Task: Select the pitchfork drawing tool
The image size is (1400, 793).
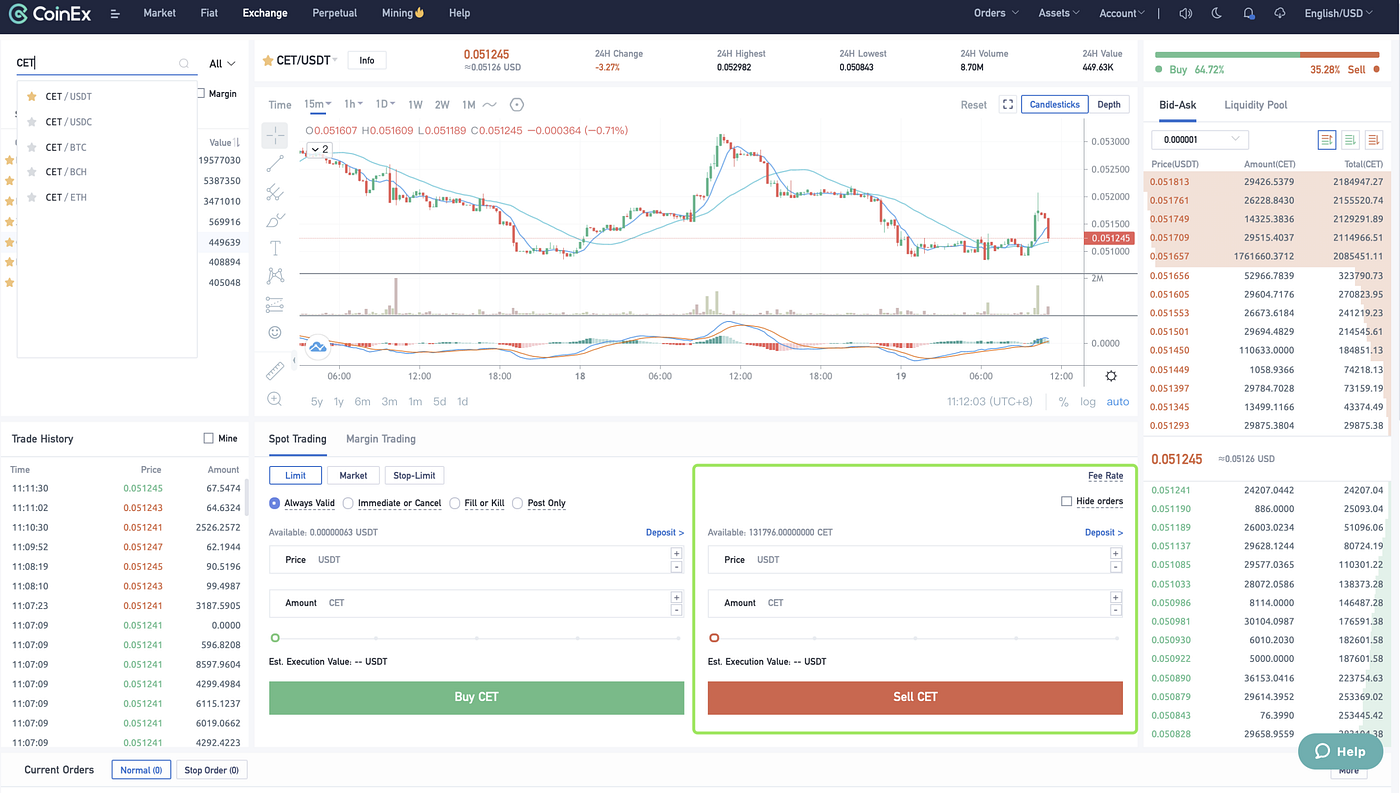Action: tap(275, 192)
